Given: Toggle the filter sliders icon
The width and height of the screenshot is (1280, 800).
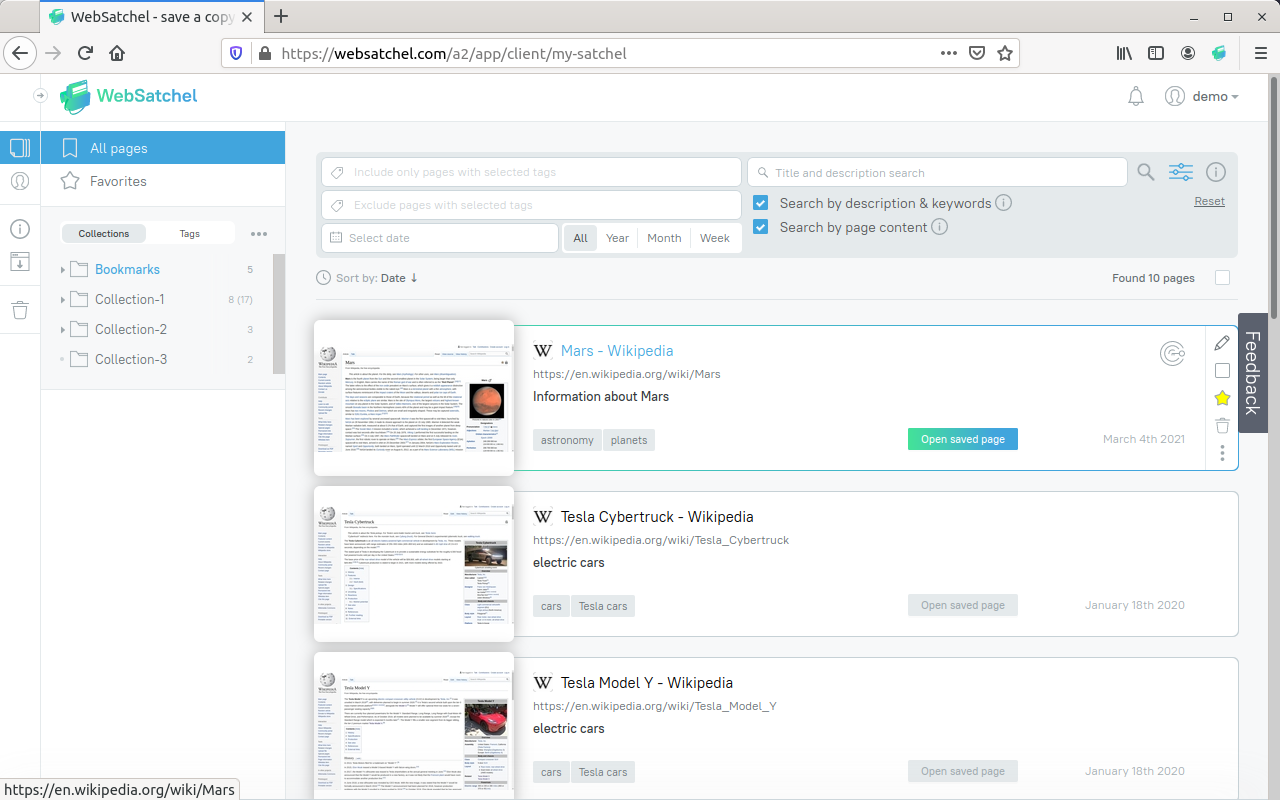Looking at the screenshot, I should coord(1181,172).
